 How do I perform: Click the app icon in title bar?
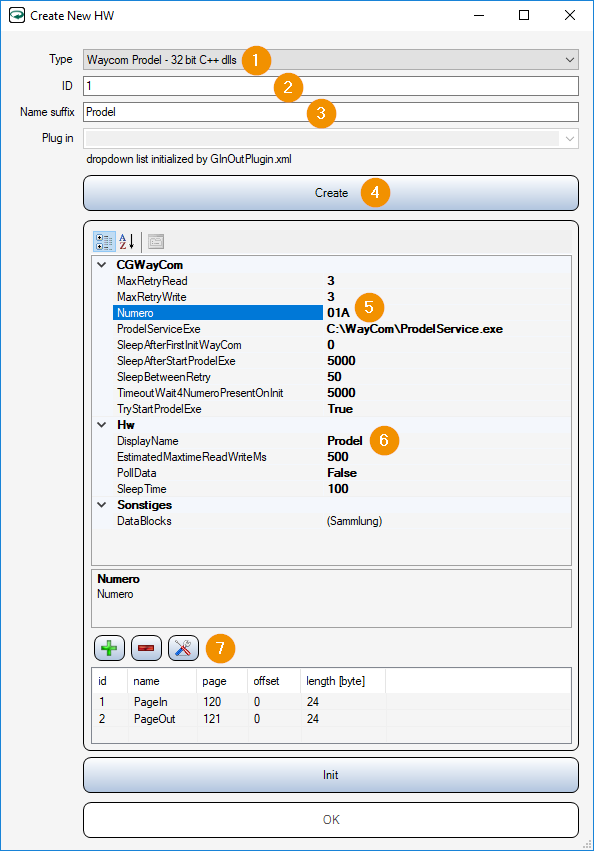click(17, 15)
